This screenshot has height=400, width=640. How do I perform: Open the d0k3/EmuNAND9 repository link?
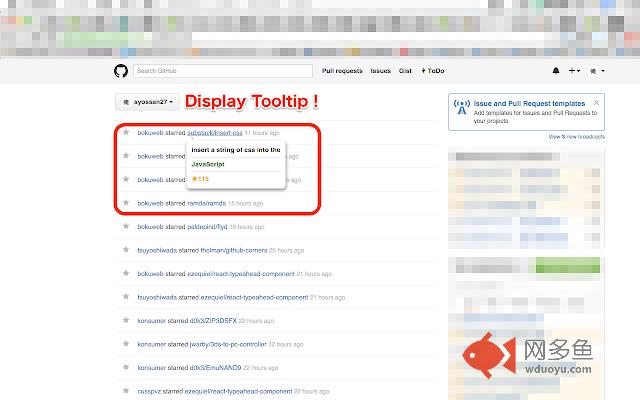(x=215, y=368)
